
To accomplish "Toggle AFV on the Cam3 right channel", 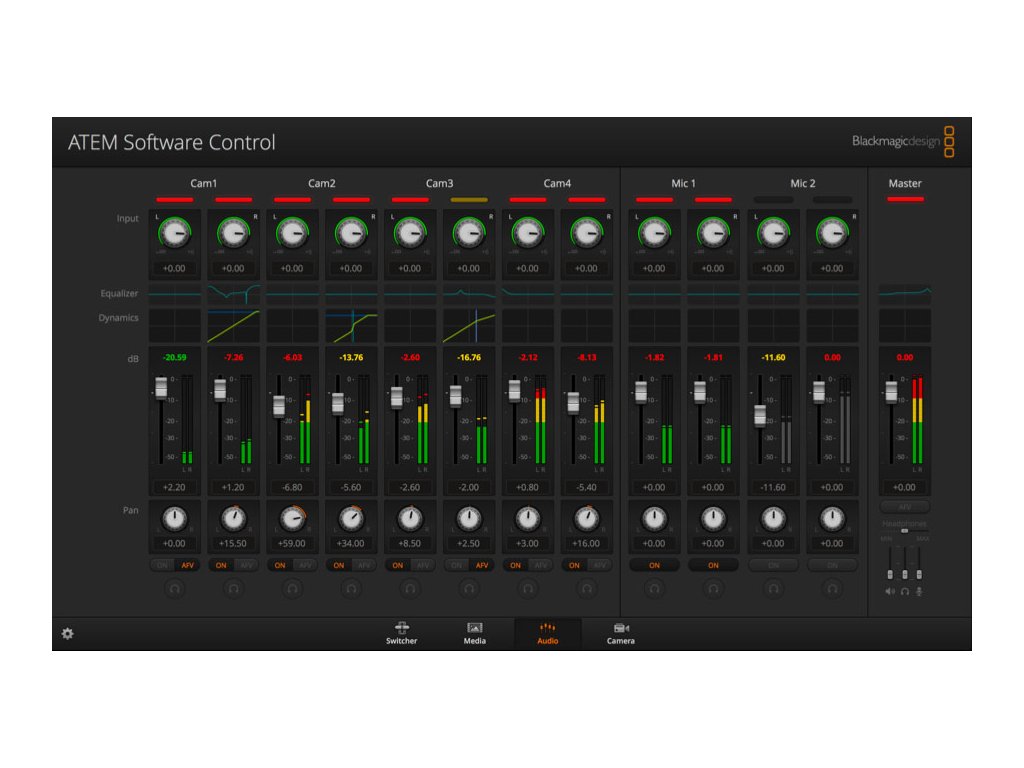I will [482, 566].
